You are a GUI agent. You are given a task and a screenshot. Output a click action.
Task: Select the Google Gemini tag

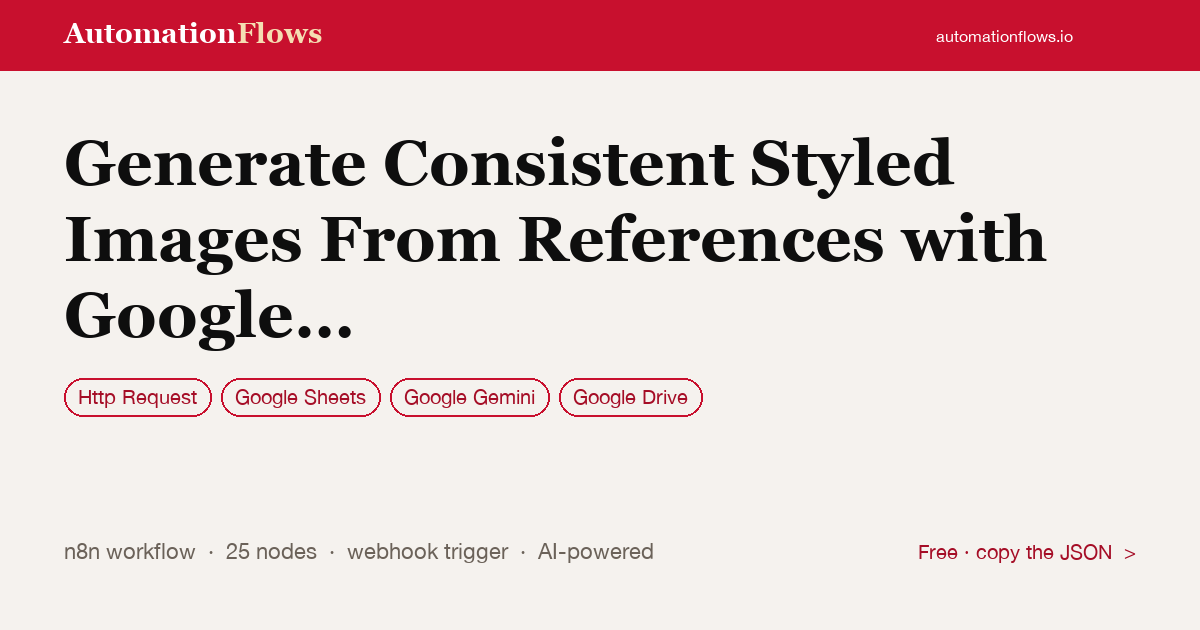pyautogui.click(x=470, y=397)
